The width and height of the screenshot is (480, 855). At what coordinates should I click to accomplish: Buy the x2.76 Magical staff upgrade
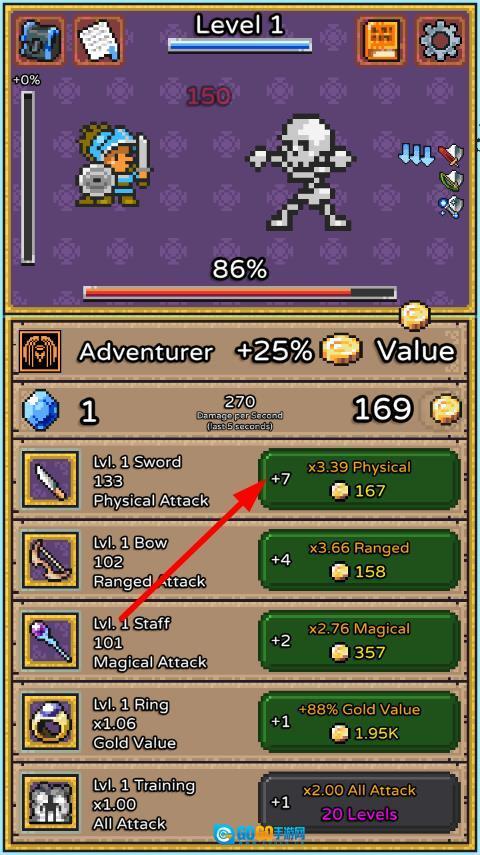pyautogui.click(x=359, y=641)
